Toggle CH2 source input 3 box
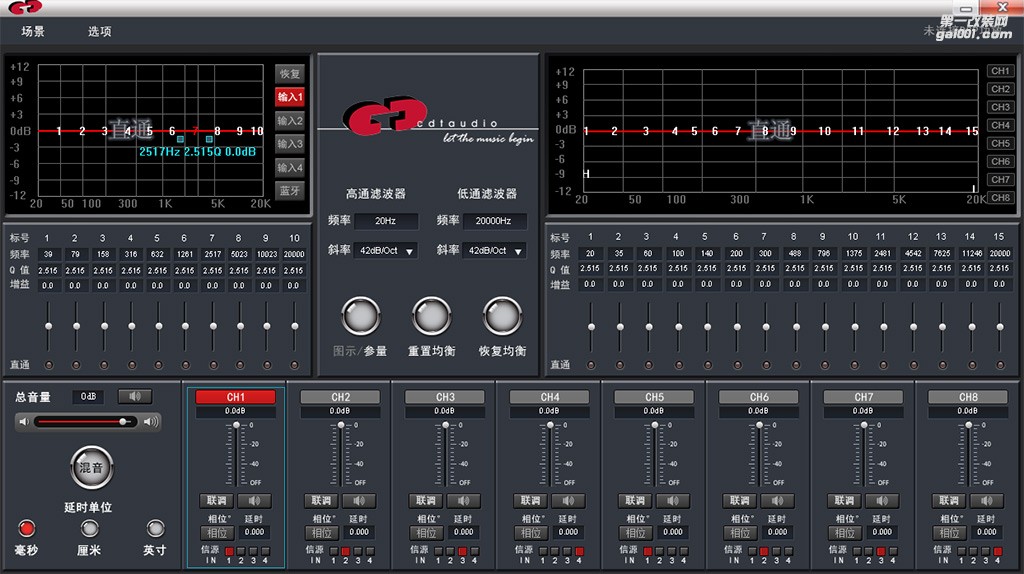Screen dimensions: 1024x574 pos(358,552)
